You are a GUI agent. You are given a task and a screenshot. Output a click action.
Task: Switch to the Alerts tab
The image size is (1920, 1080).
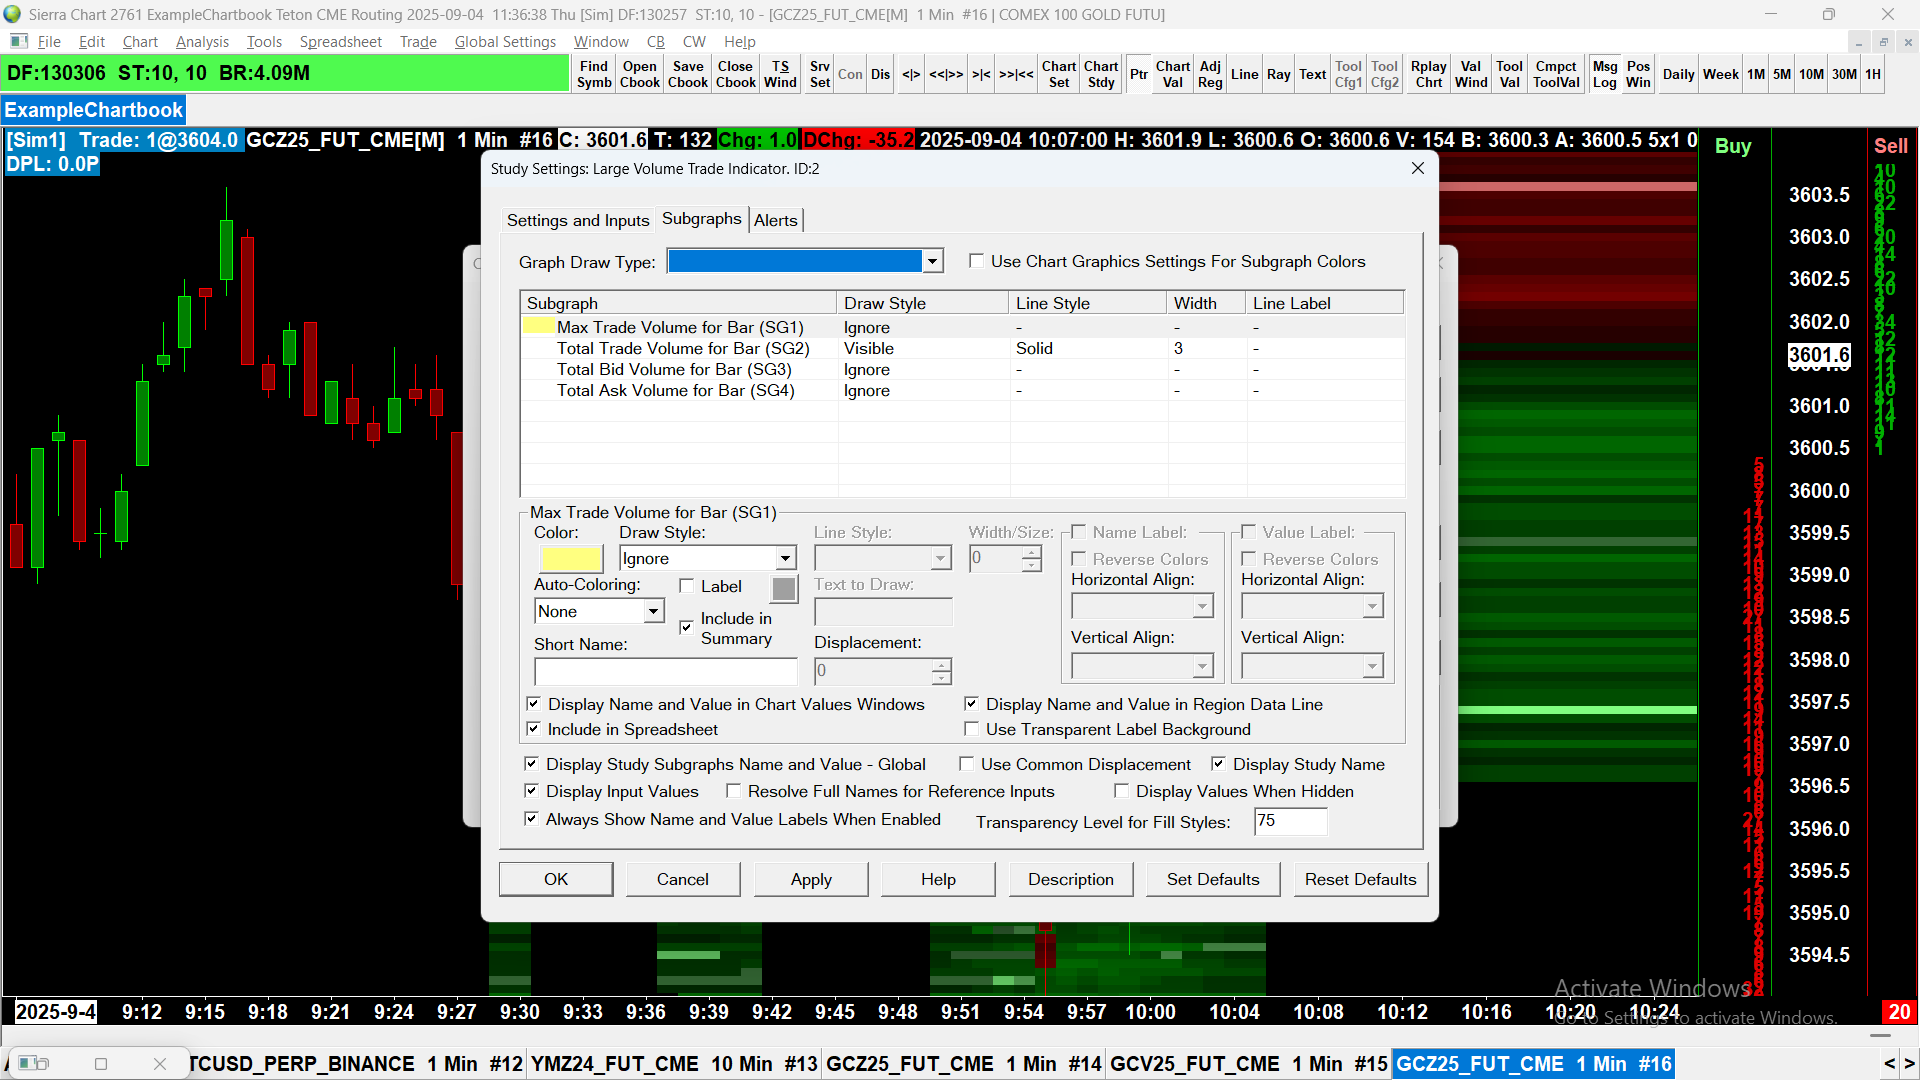coord(776,220)
